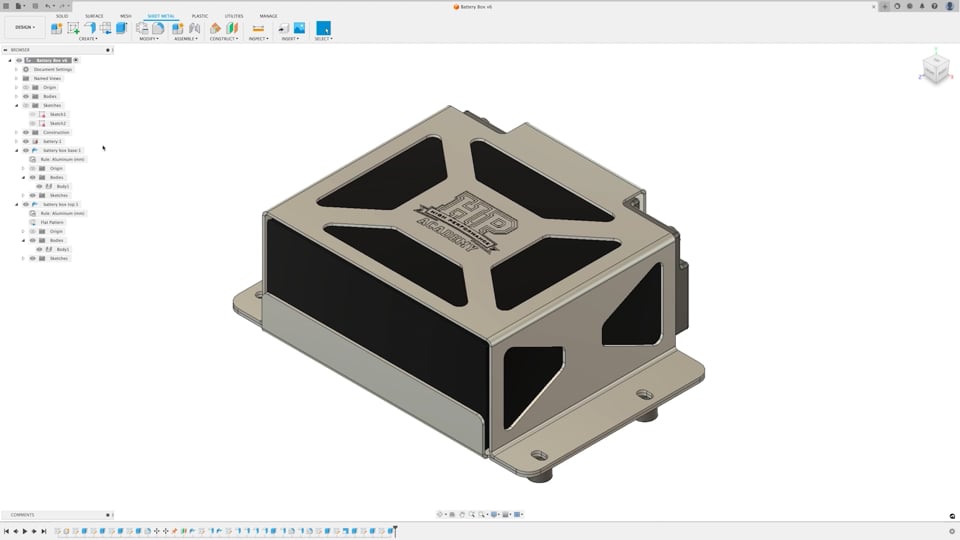Viewport: 960px width, 540px height.
Task: Click the timeline end marker
Action: [396, 531]
